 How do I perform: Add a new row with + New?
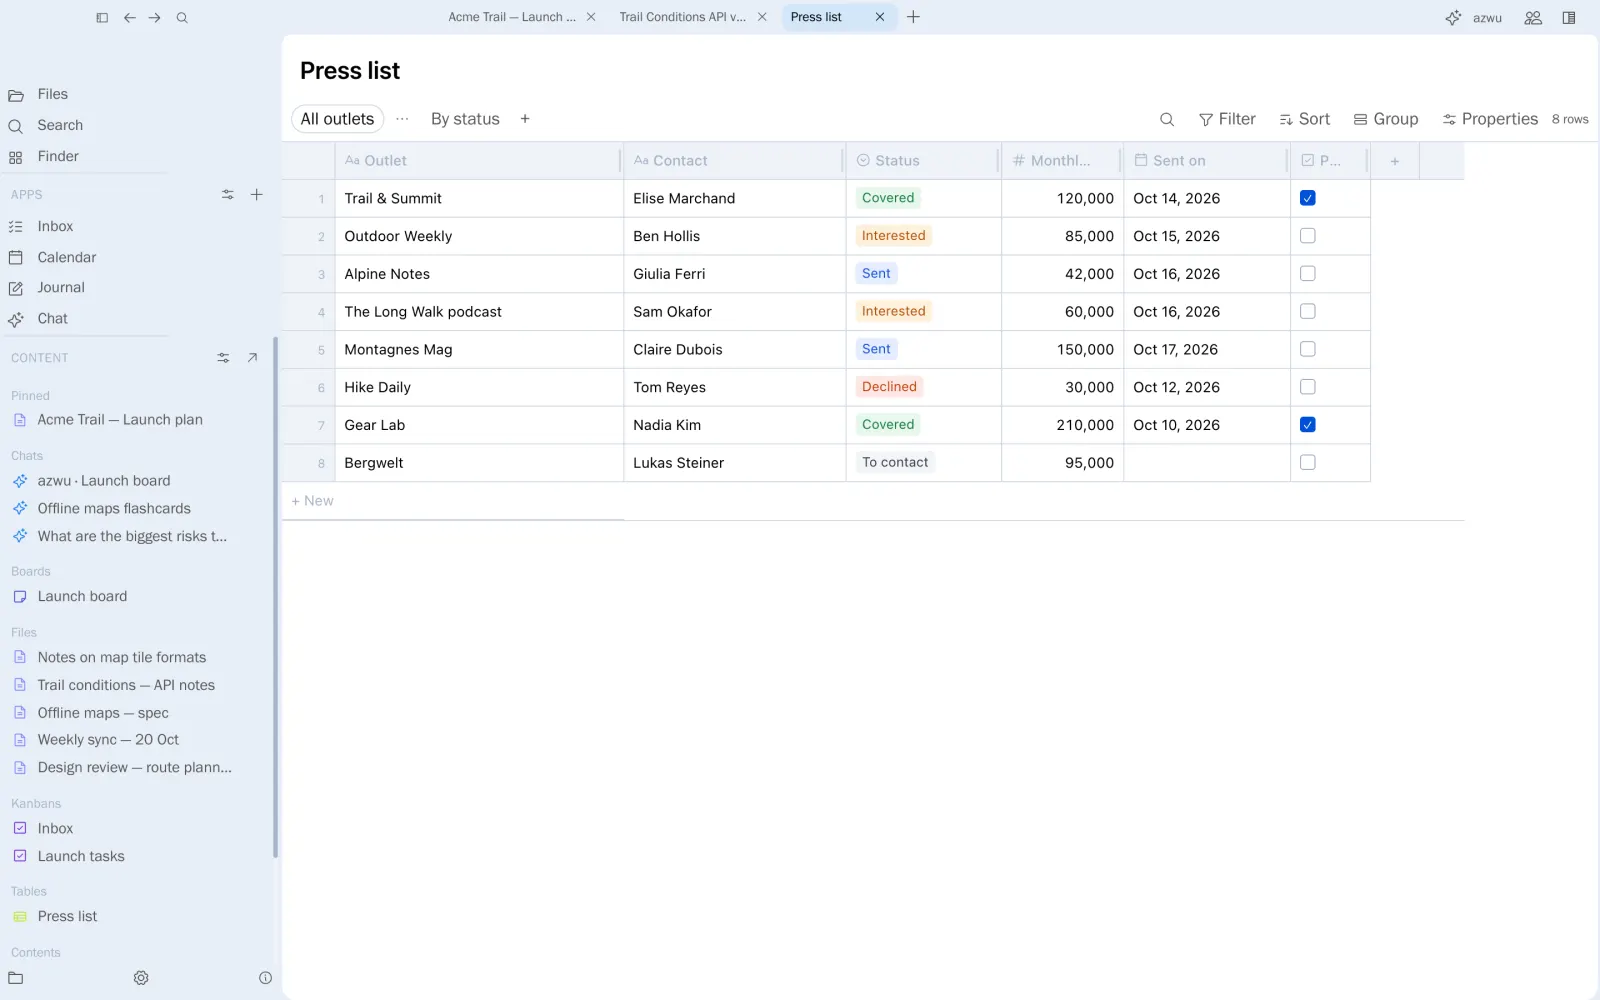(313, 501)
